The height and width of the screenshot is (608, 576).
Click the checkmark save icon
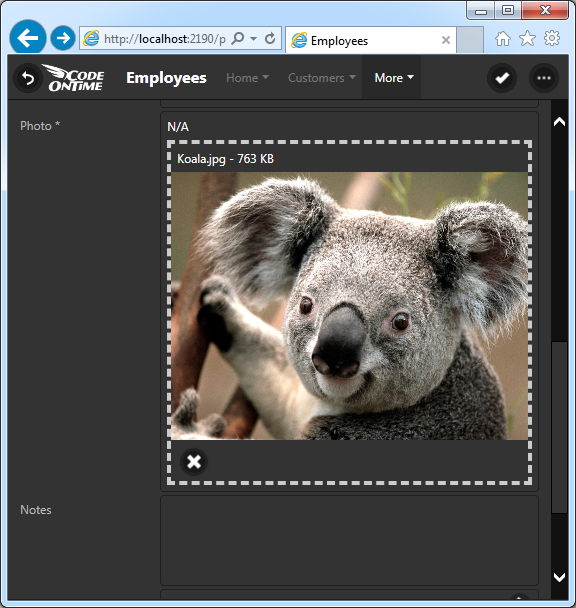tap(502, 78)
